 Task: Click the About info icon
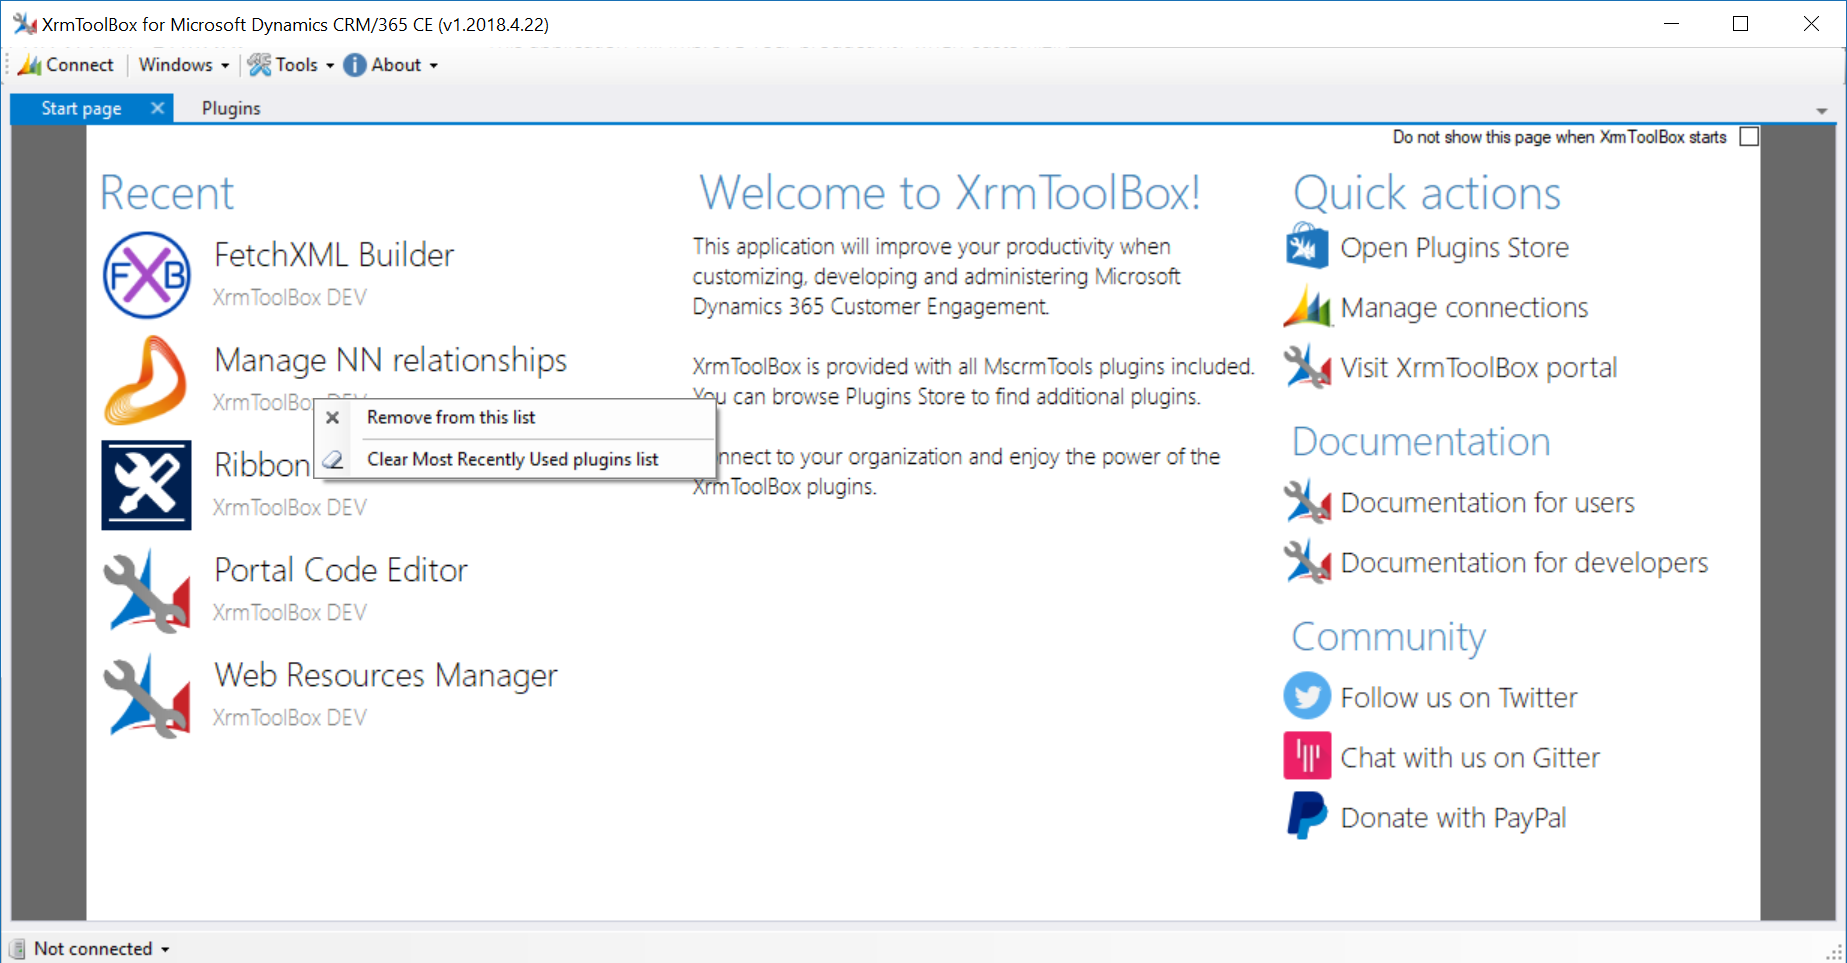[354, 65]
